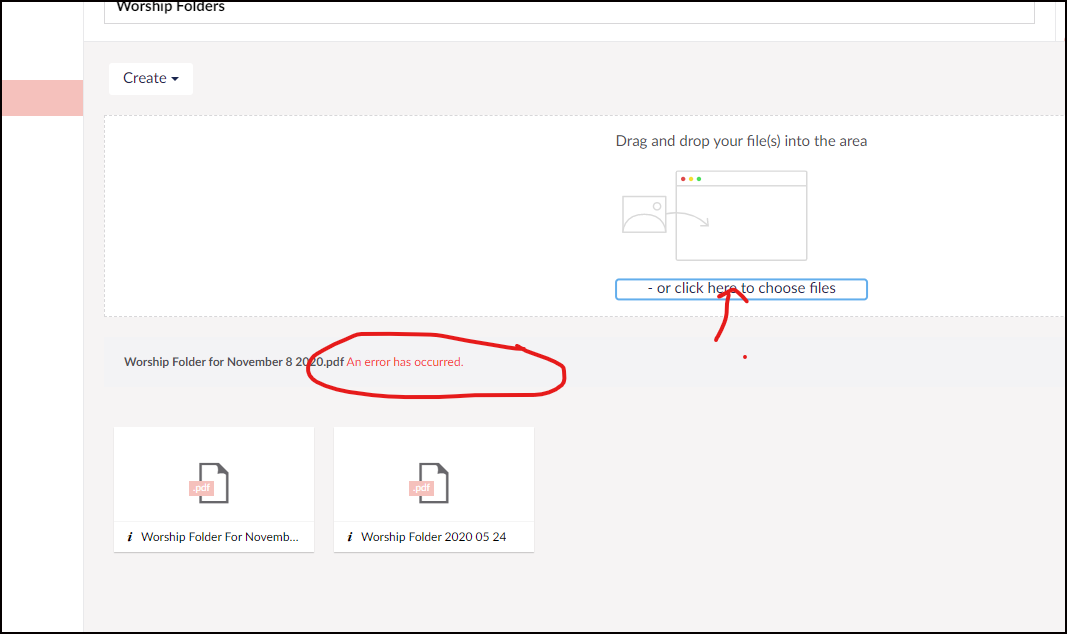The width and height of the screenshot is (1067, 634).
Task: Focus the Worship Folders text field
Action: pos(568,9)
